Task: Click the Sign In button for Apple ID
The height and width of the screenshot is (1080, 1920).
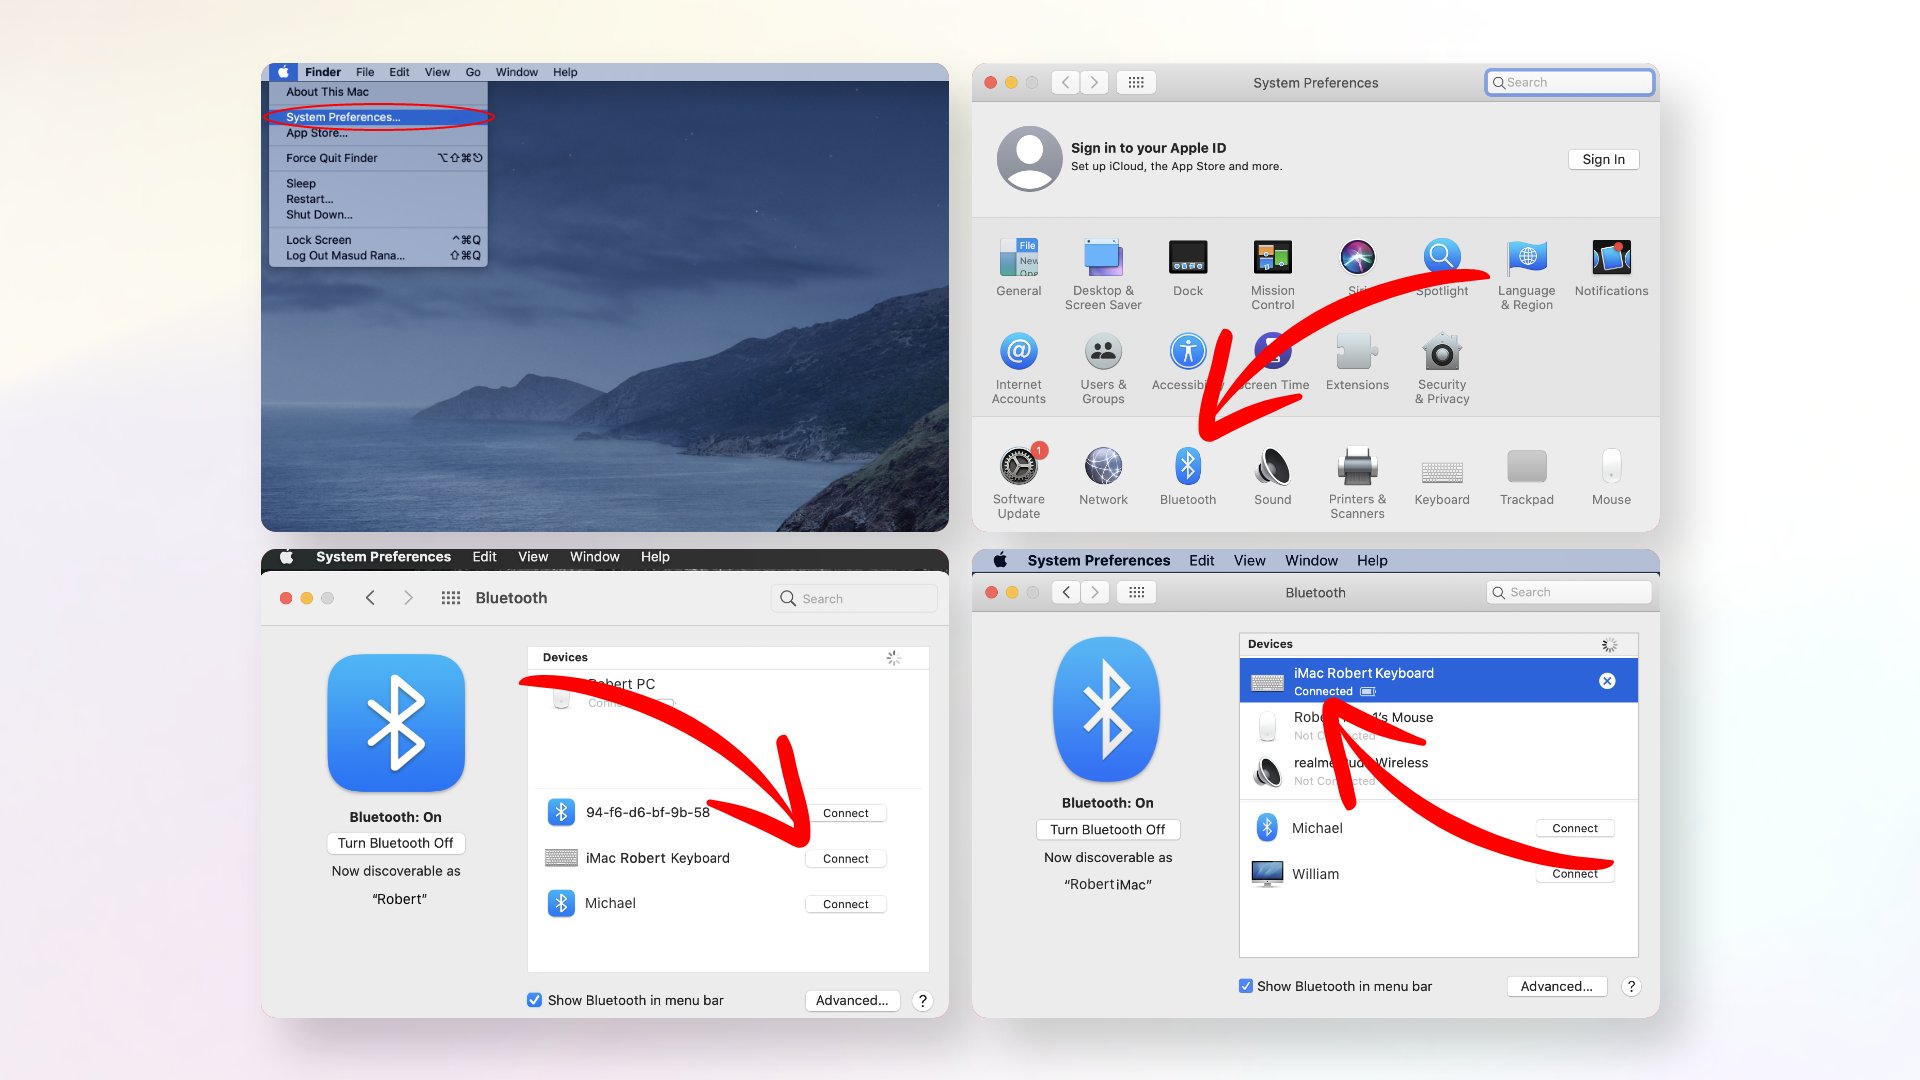Action: 1604,158
